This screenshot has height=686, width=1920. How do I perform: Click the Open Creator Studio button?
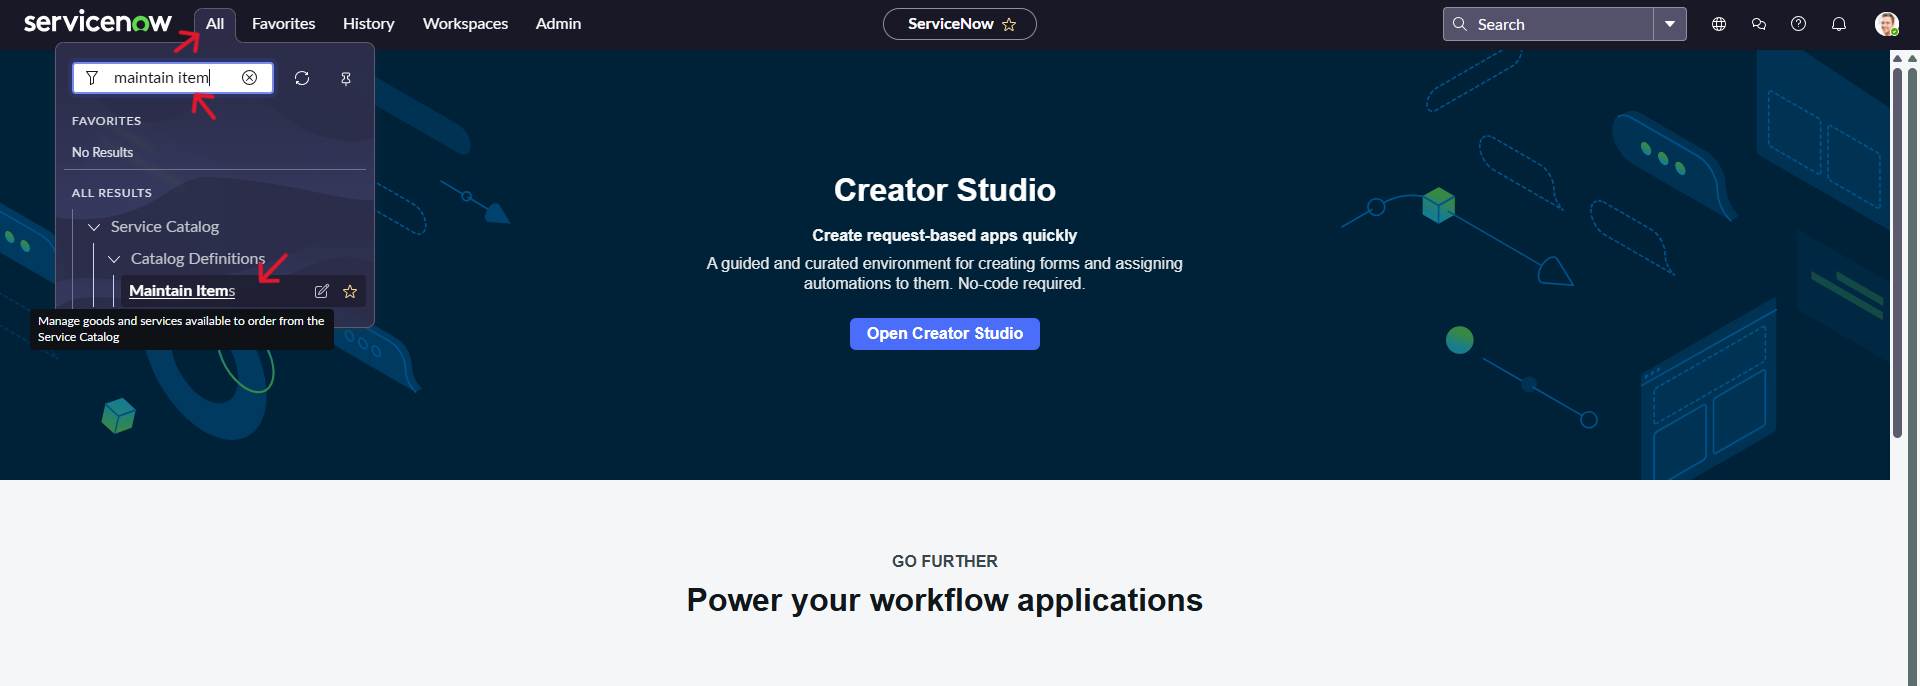944,334
